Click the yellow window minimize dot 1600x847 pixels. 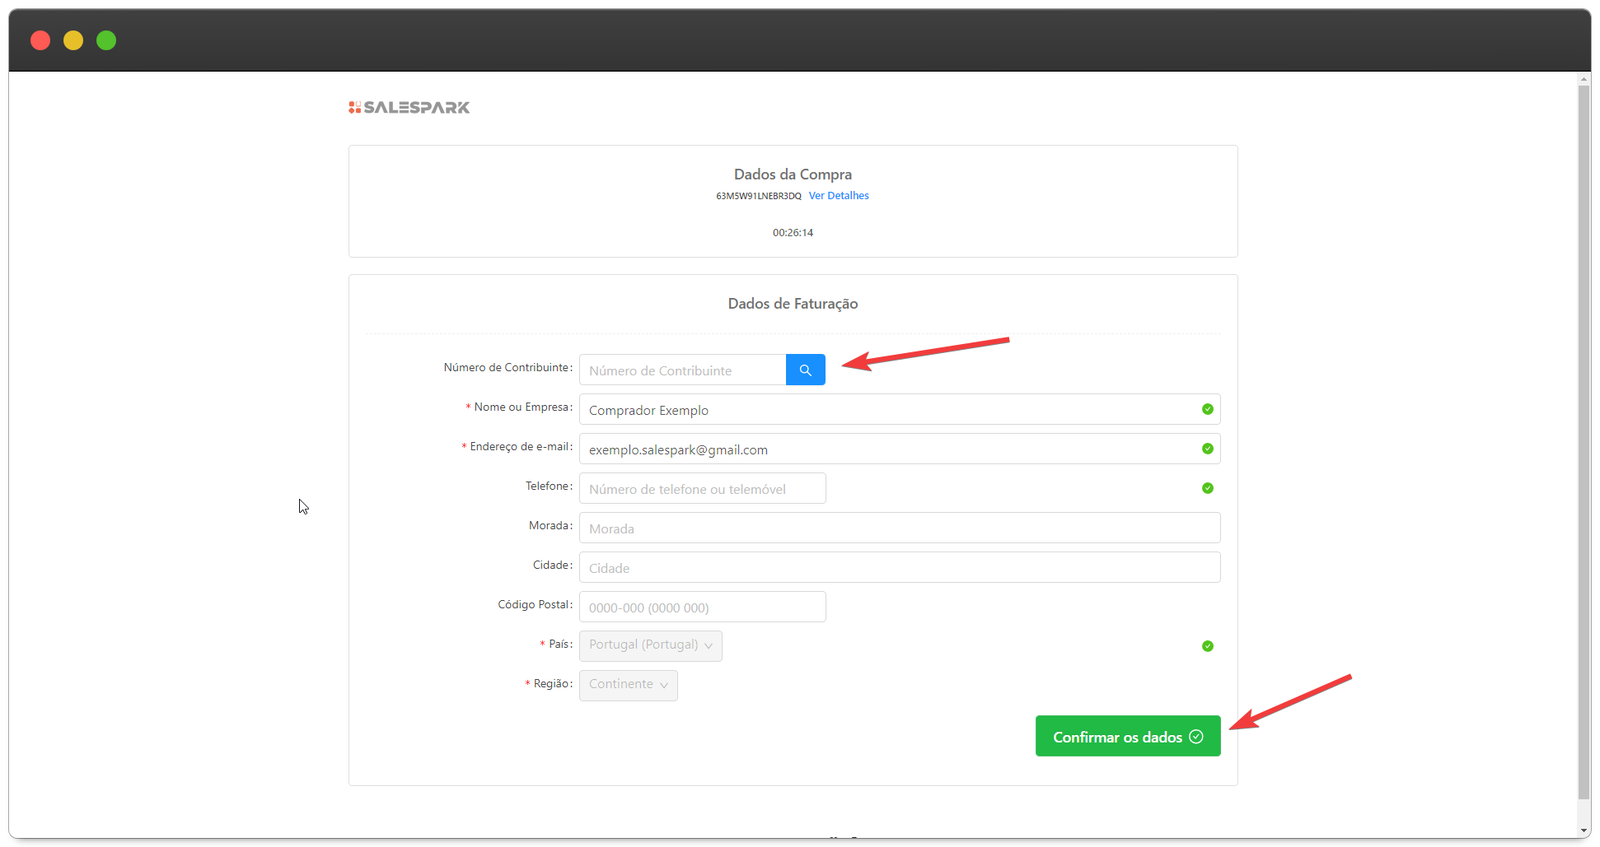click(x=73, y=40)
